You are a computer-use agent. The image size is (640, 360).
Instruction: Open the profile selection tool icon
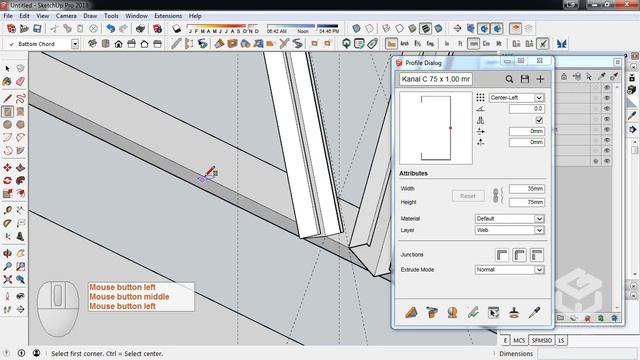493,313
